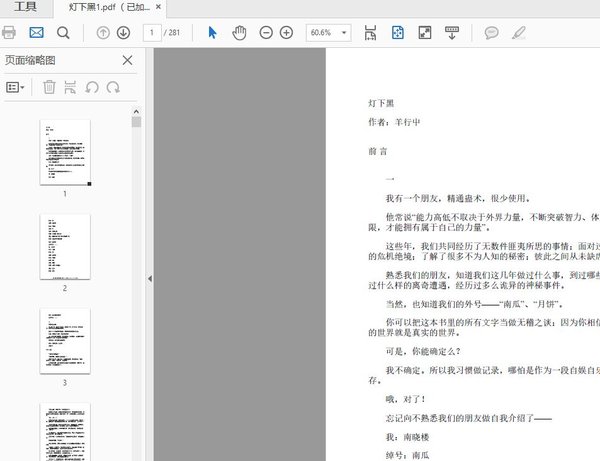Choose the selection arrow tool

pyautogui.click(x=212, y=33)
